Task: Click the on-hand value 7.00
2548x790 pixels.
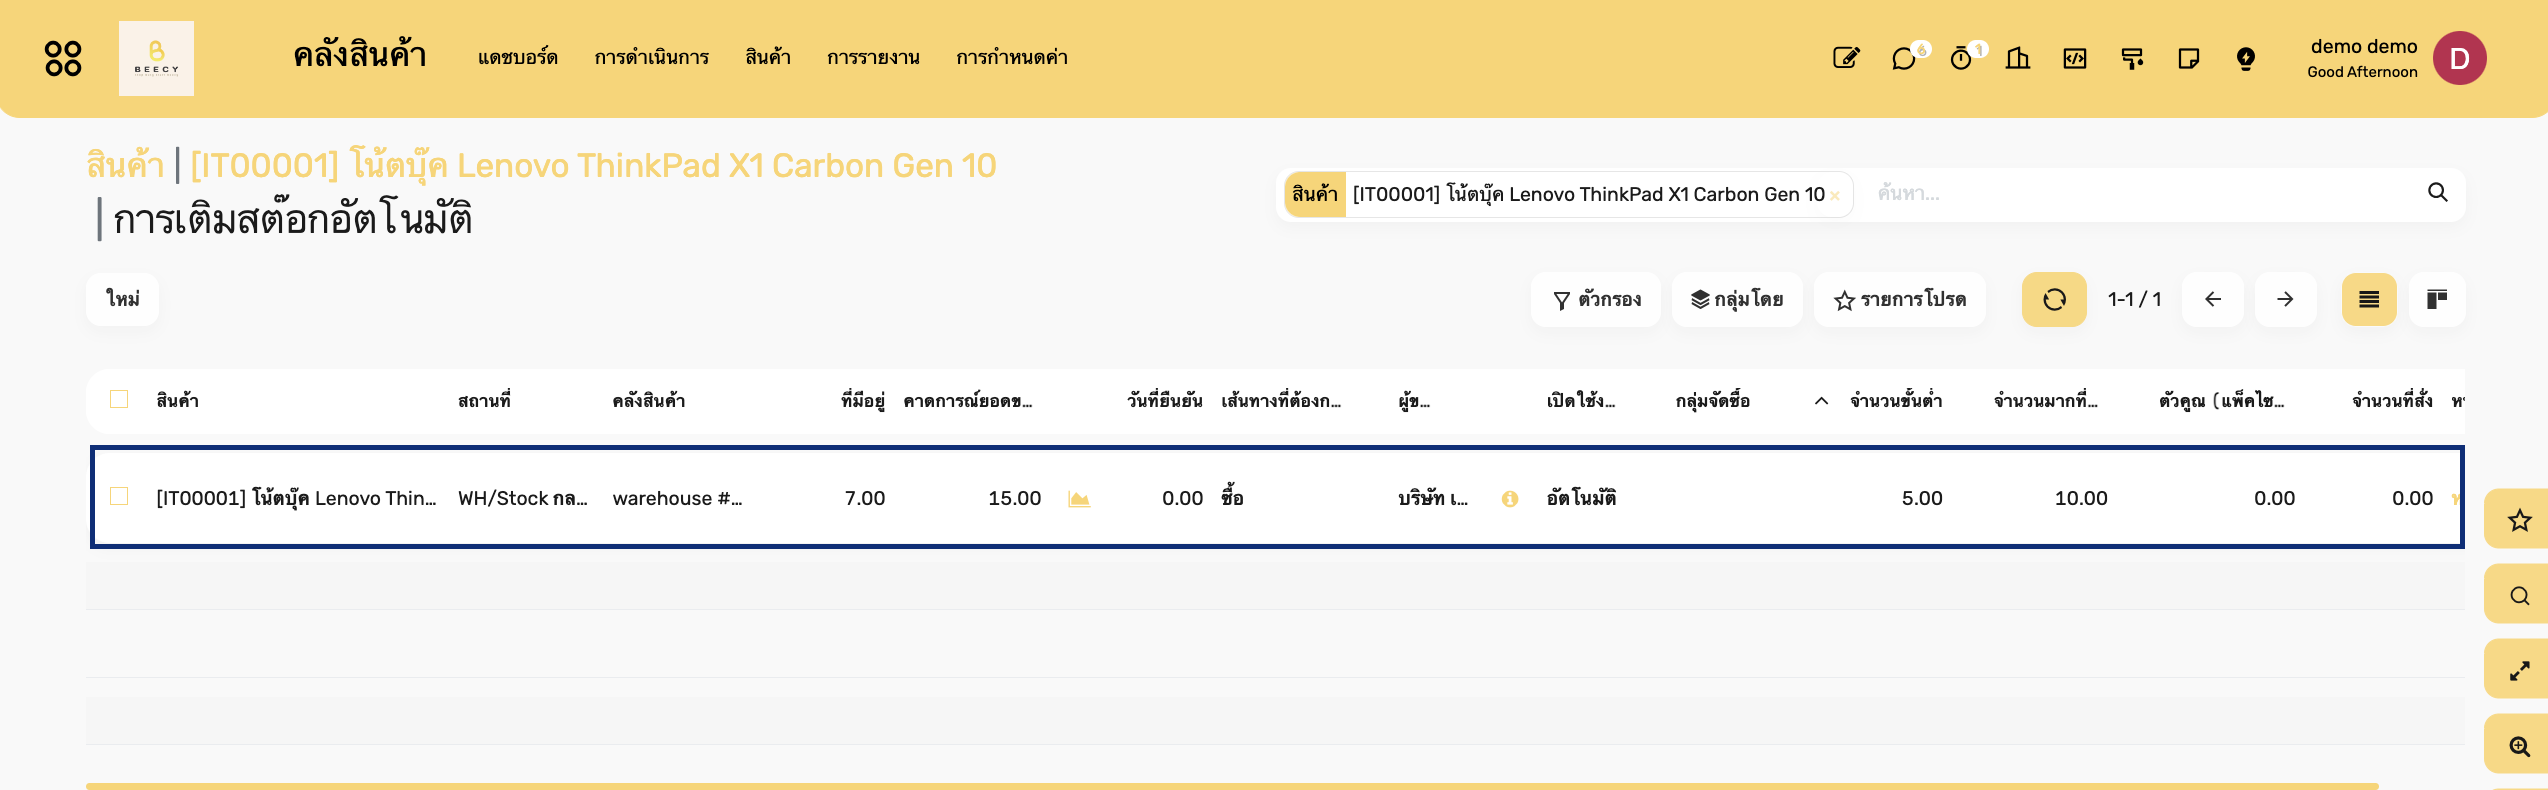Action: coord(864,498)
